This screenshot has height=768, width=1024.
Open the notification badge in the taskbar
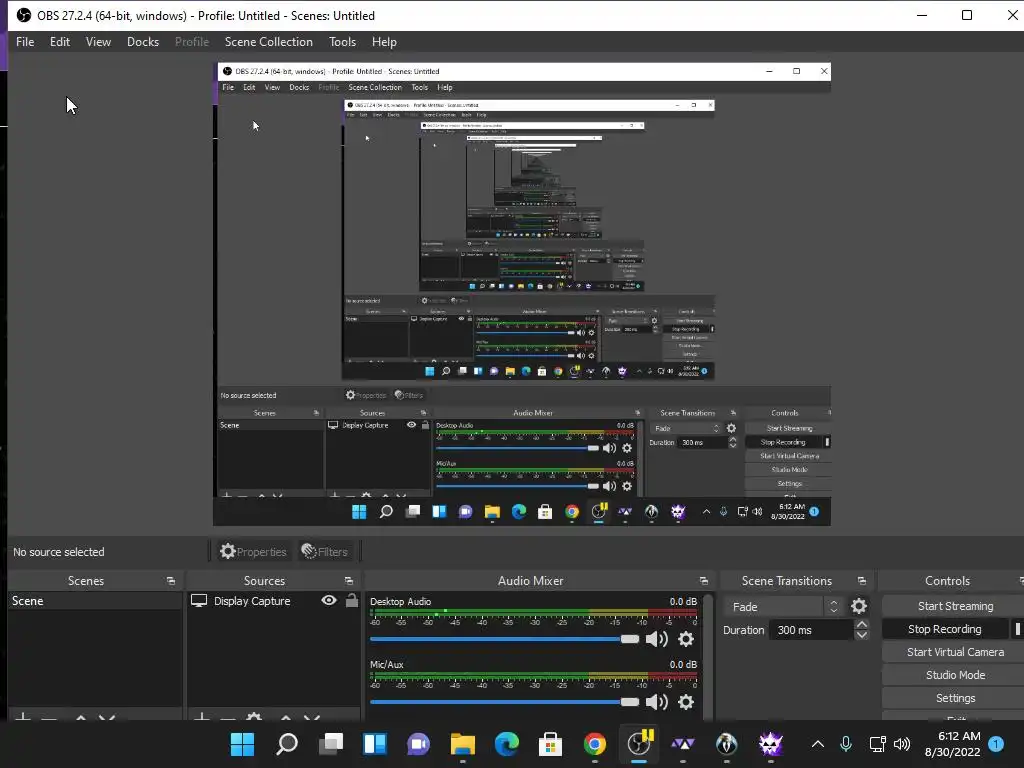coord(996,744)
